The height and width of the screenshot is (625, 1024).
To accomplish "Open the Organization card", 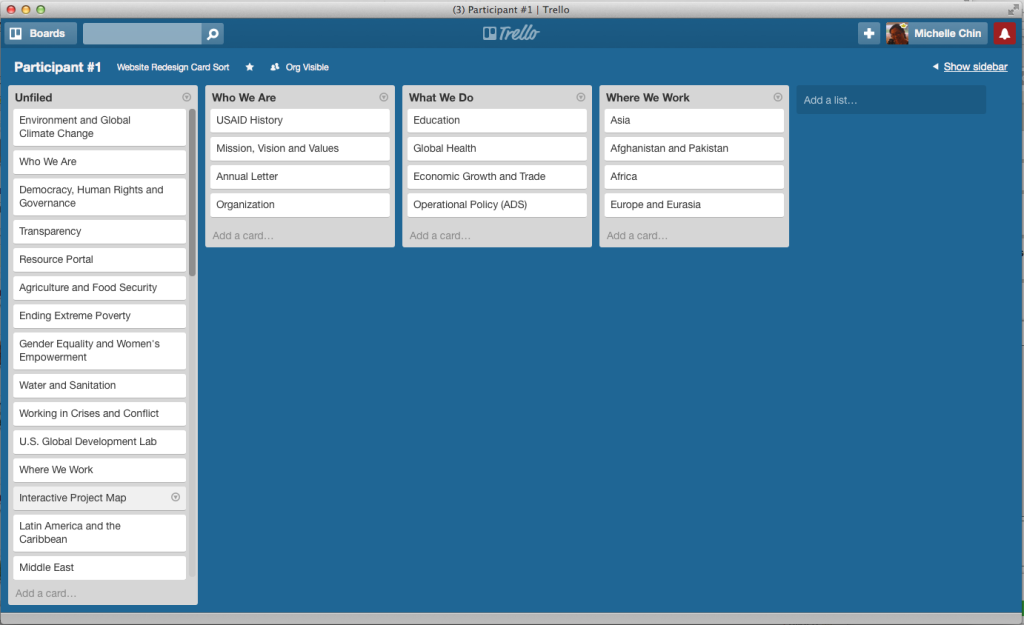I will click(300, 204).
